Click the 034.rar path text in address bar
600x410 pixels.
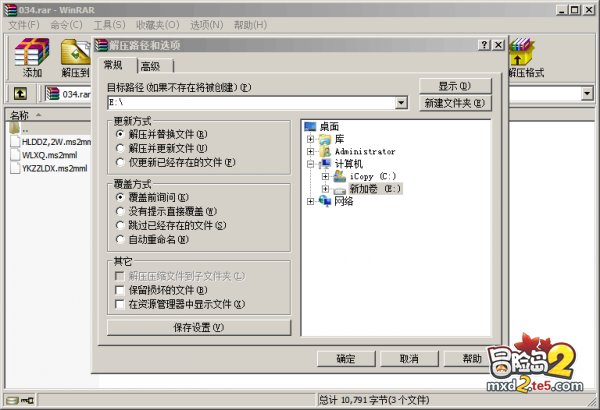(x=76, y=94)
